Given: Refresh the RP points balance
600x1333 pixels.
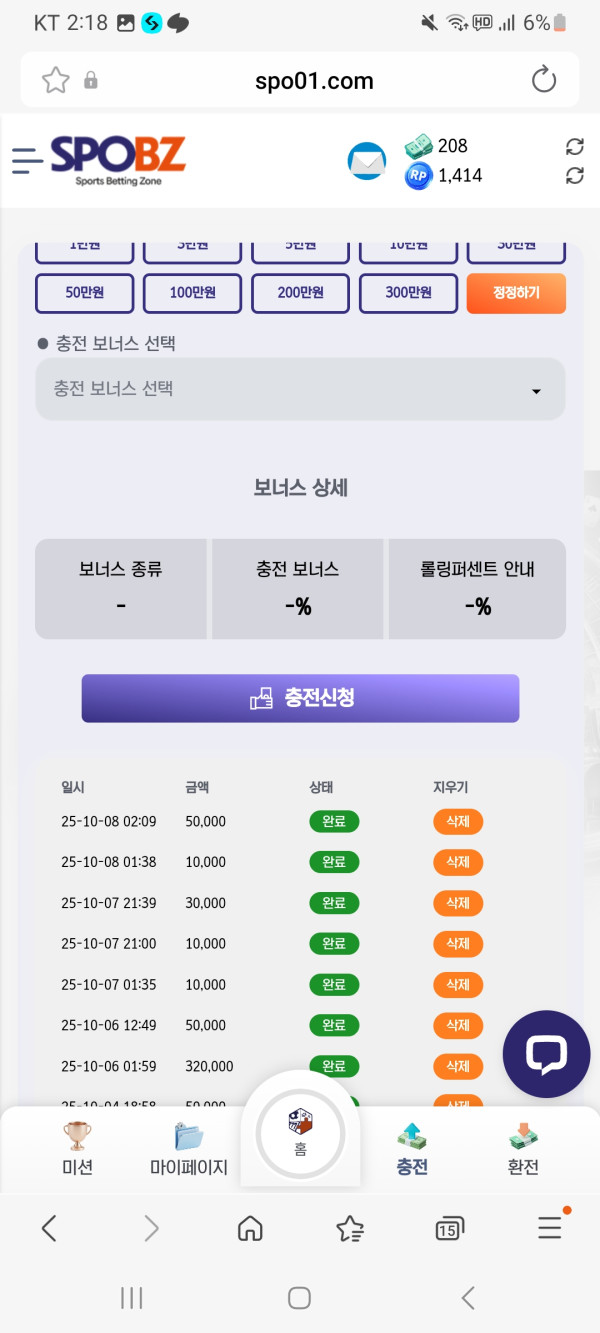Looking at the screenshot, I should tap(574, 176).
